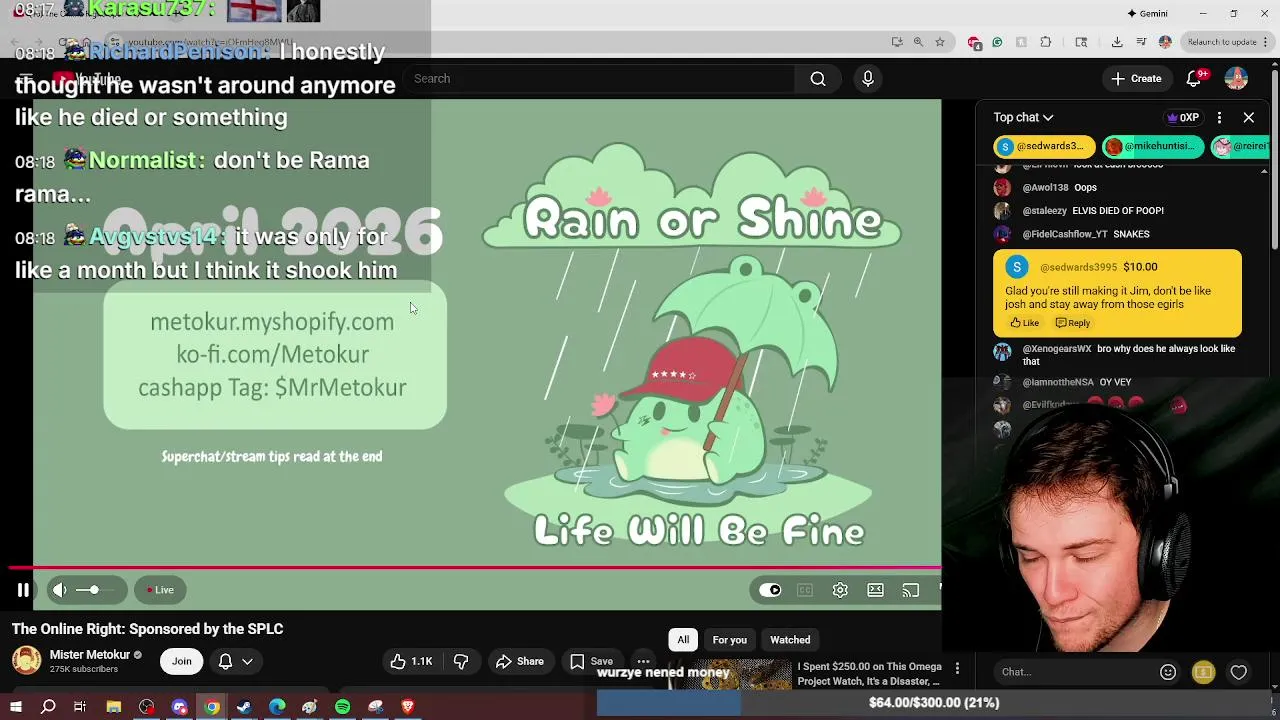Reply to the $10.00 super chat message
The image size is (1280, 720).
[1073, 323]
